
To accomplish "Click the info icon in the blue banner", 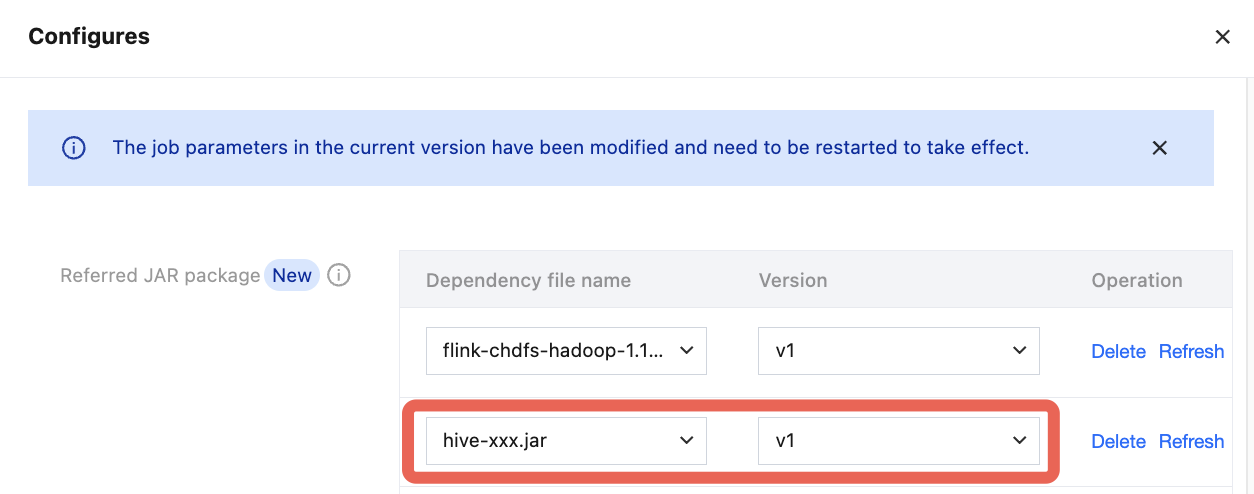I will [74, 148].
